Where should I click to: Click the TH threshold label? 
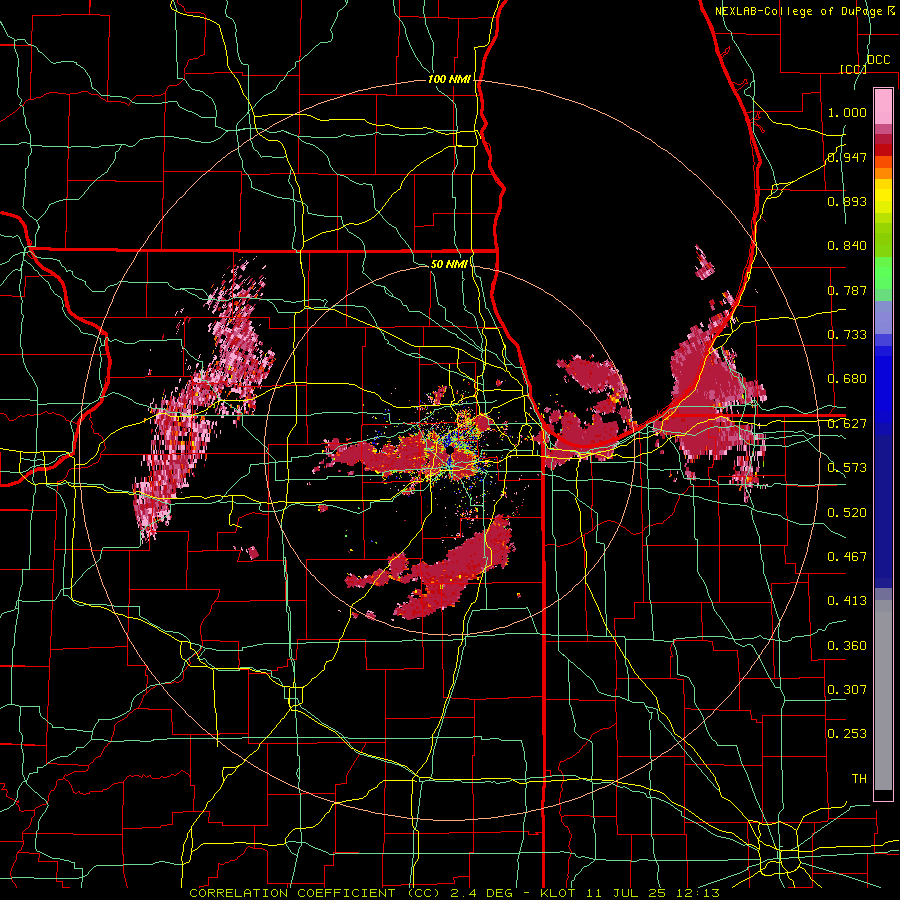[x=859, y=779]
